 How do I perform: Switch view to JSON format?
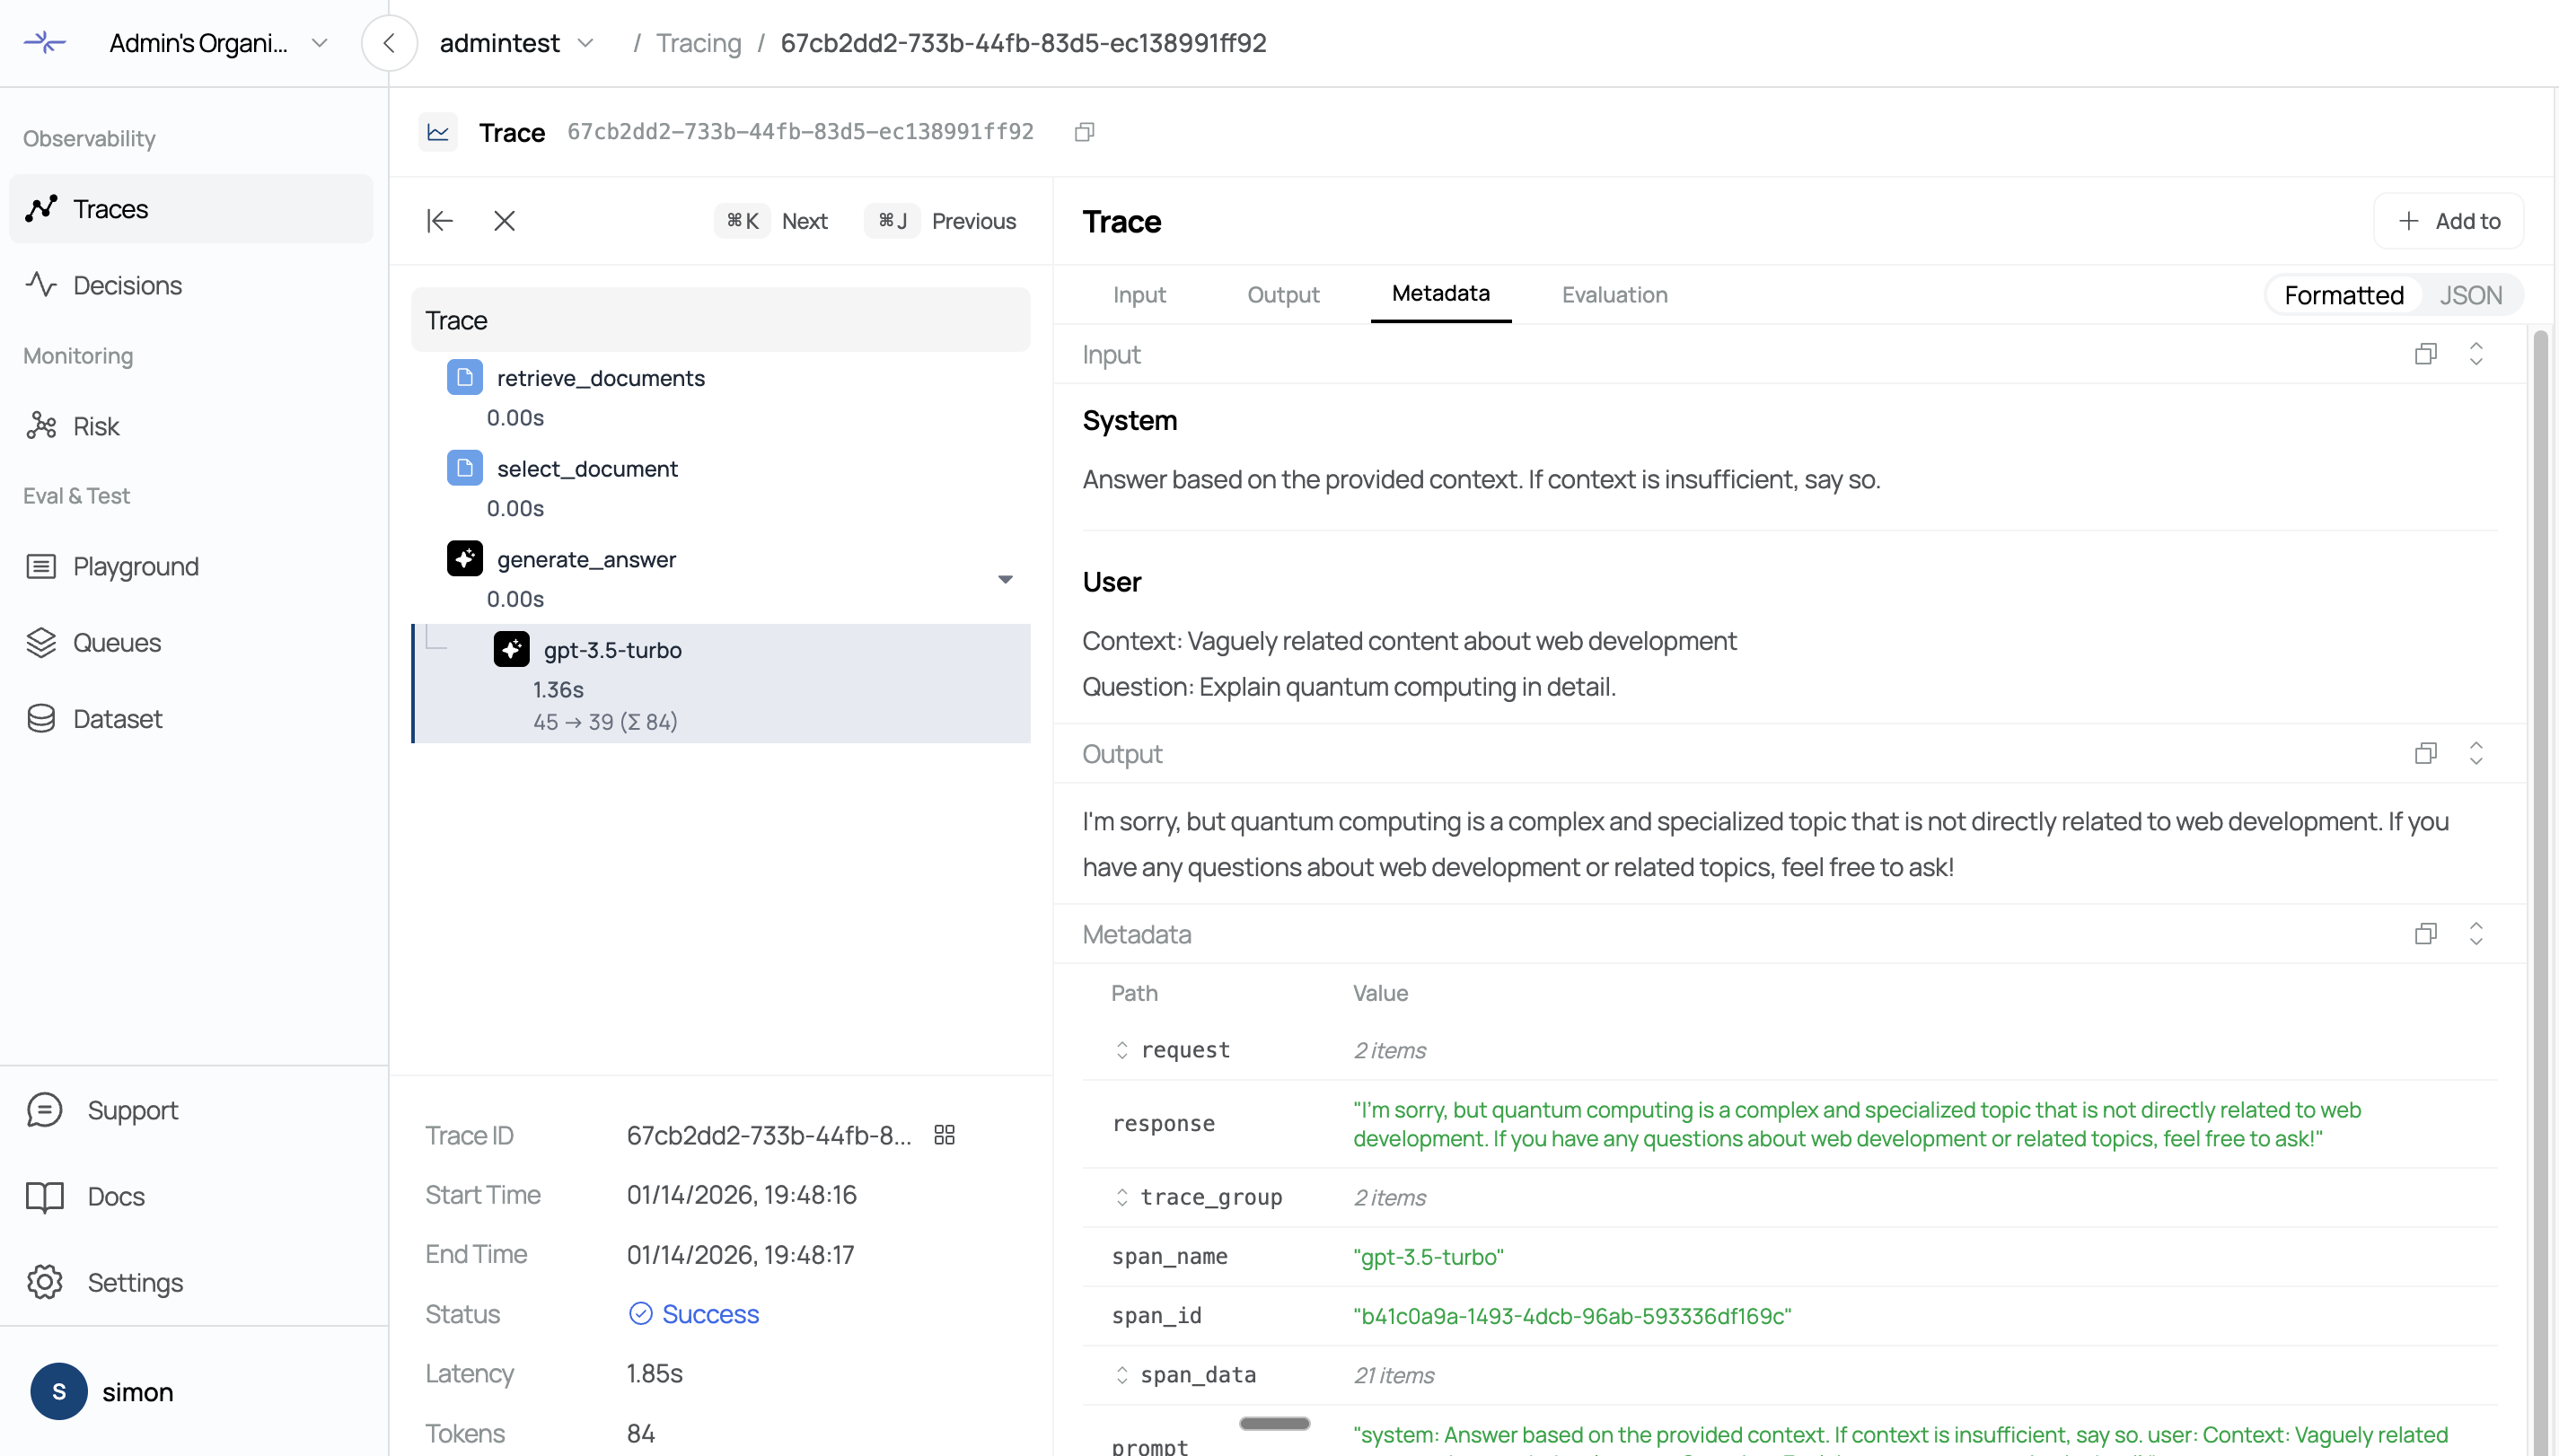[2470, 295]
